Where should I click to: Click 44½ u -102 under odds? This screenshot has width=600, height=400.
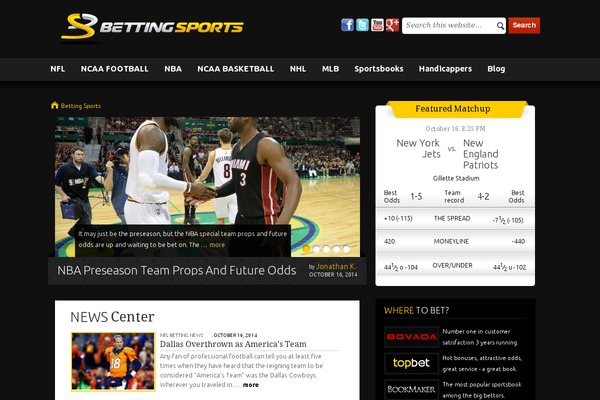pos(509,267)
